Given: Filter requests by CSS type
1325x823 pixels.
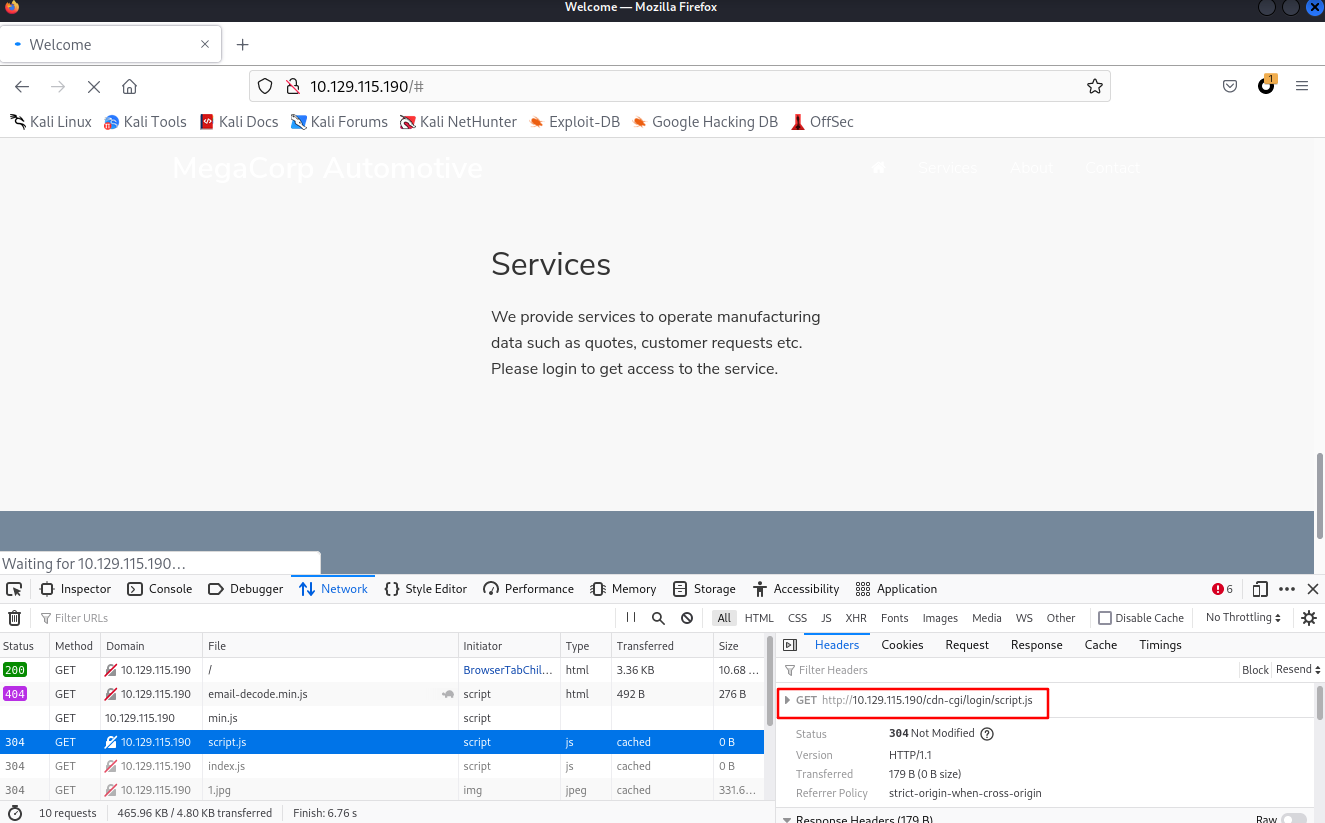Looking at the screenshot, I should click(797, 618).
